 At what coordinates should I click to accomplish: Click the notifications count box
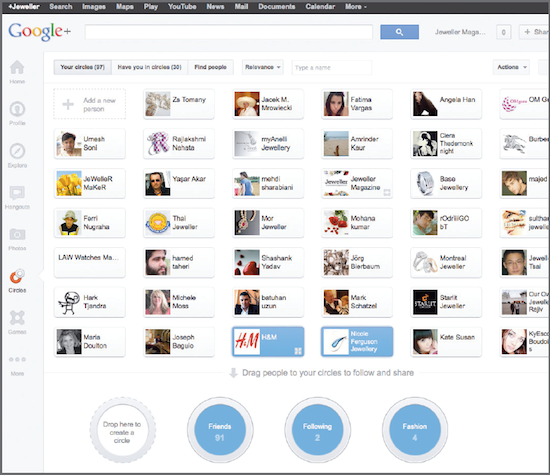click(x=503, y=32)
